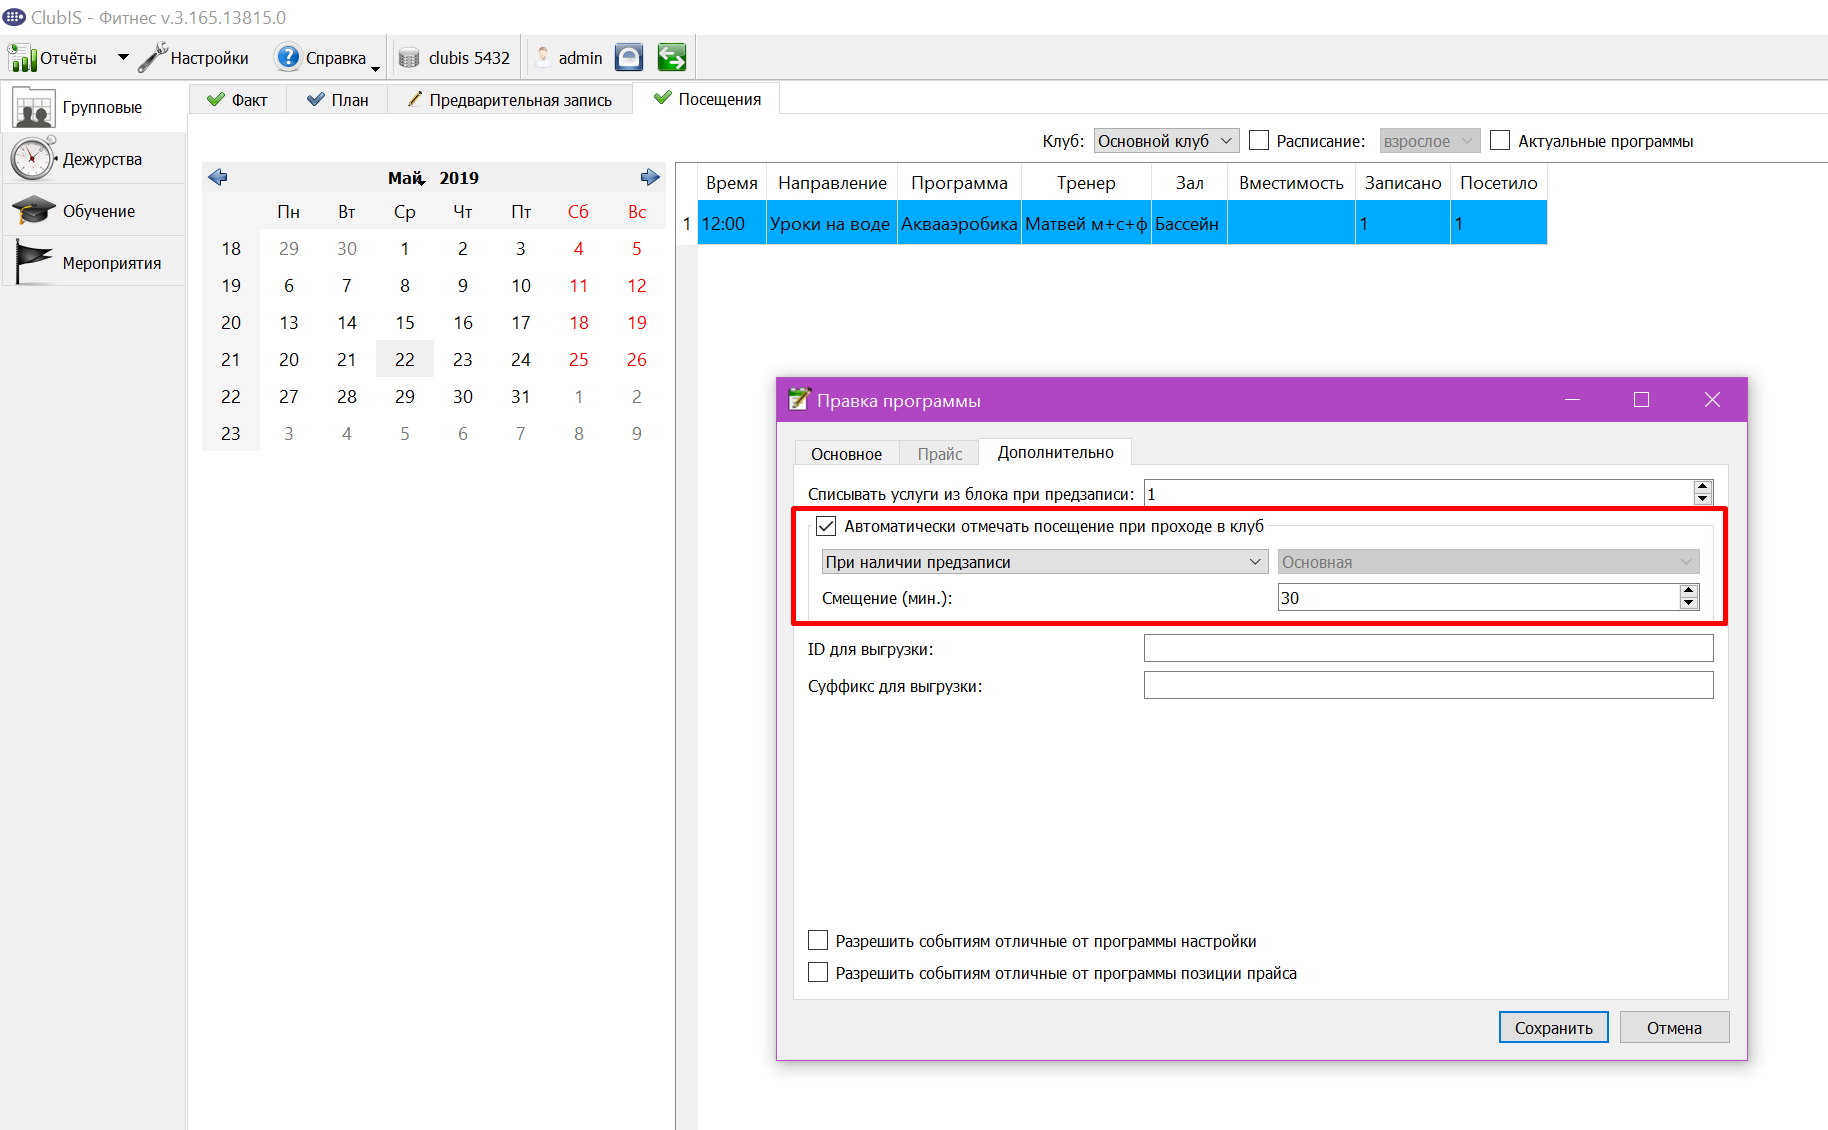The width and height of the screenshot is (1828, 1130).
Task: Click the Суффикс для выгрузки field
Action: click(1428, 685)
